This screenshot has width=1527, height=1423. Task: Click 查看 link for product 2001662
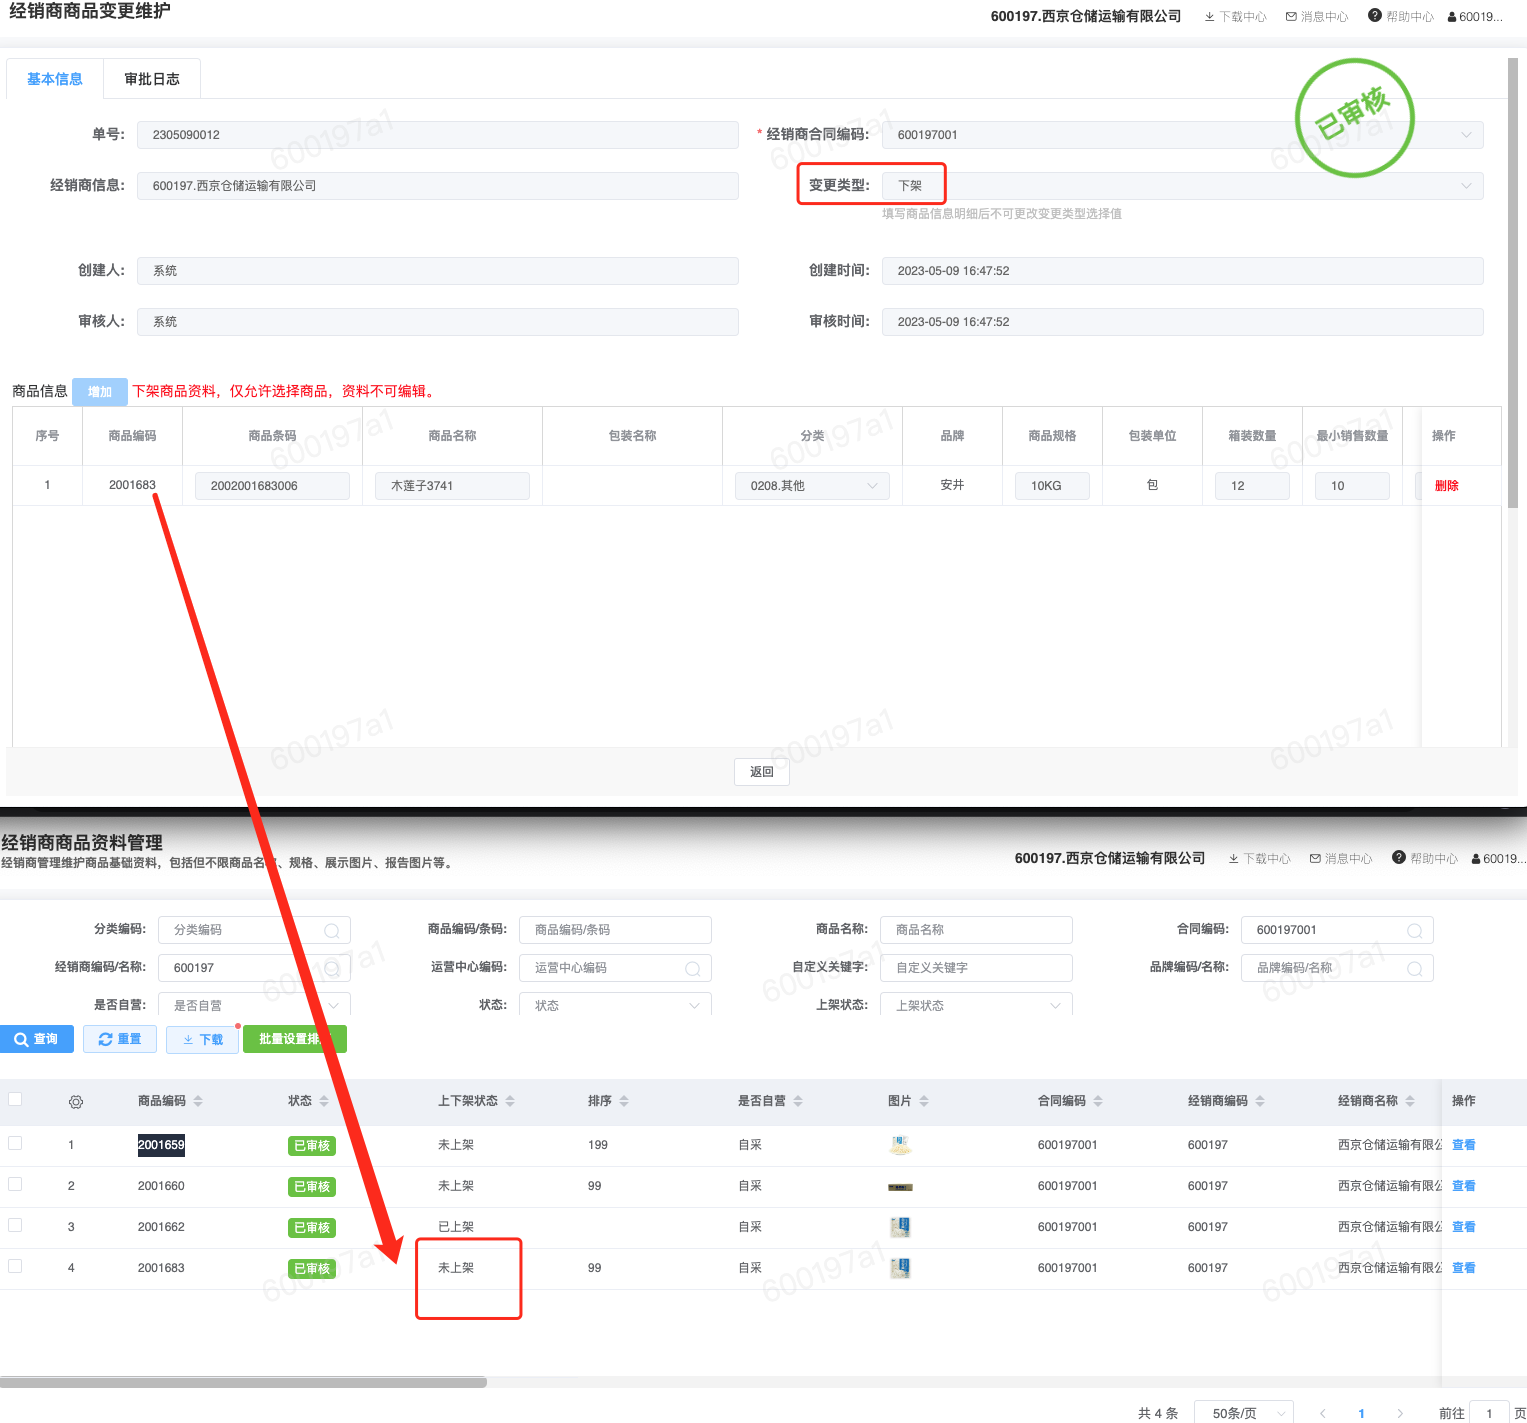(x=1463, y=1227)
